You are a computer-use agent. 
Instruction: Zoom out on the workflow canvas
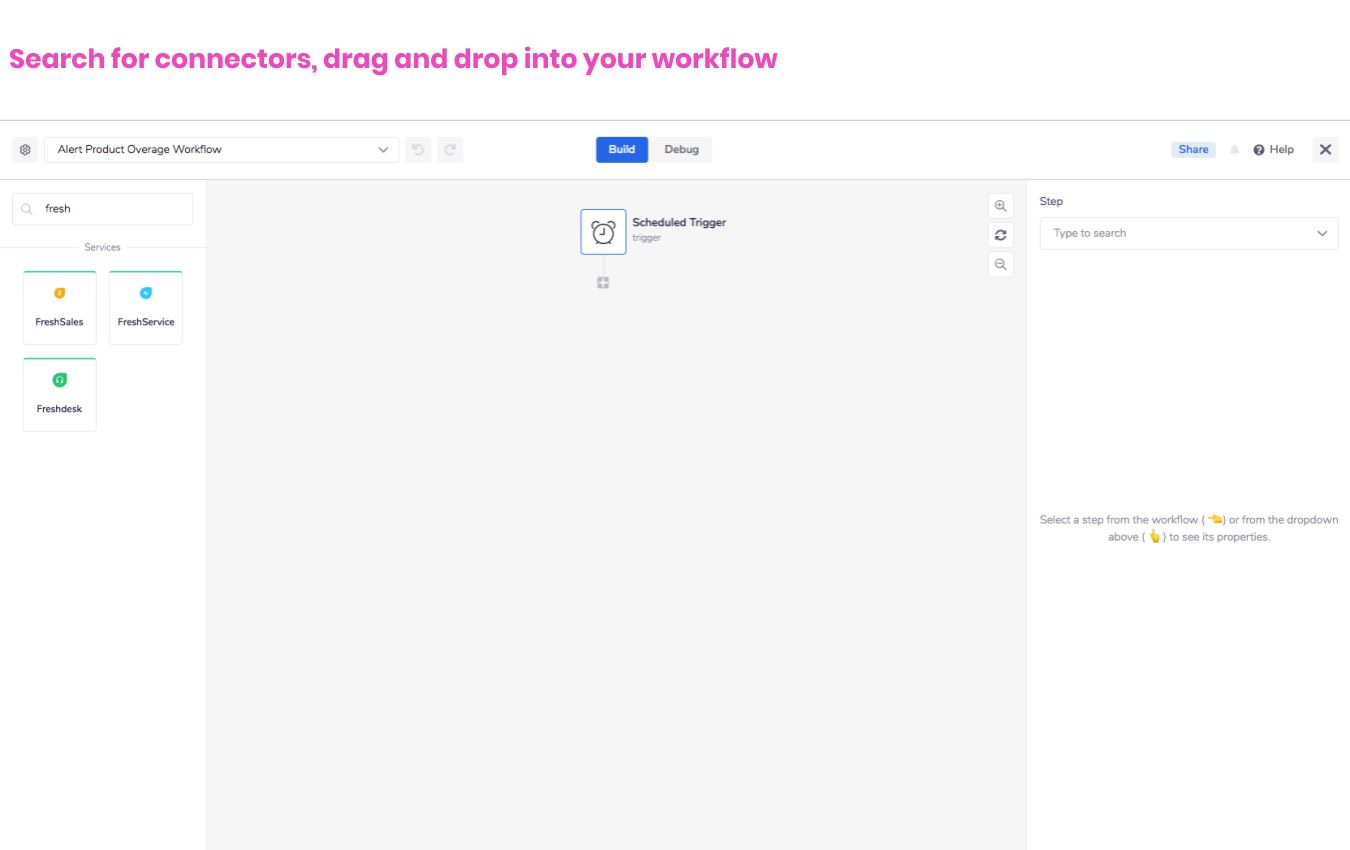coord(1000,264)
